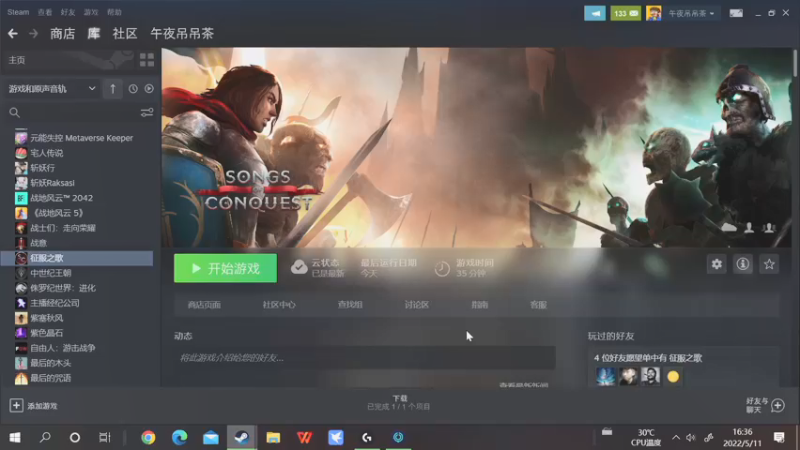Switch library to grid view icon
800x450 pixels.
[x=147, y=60]
